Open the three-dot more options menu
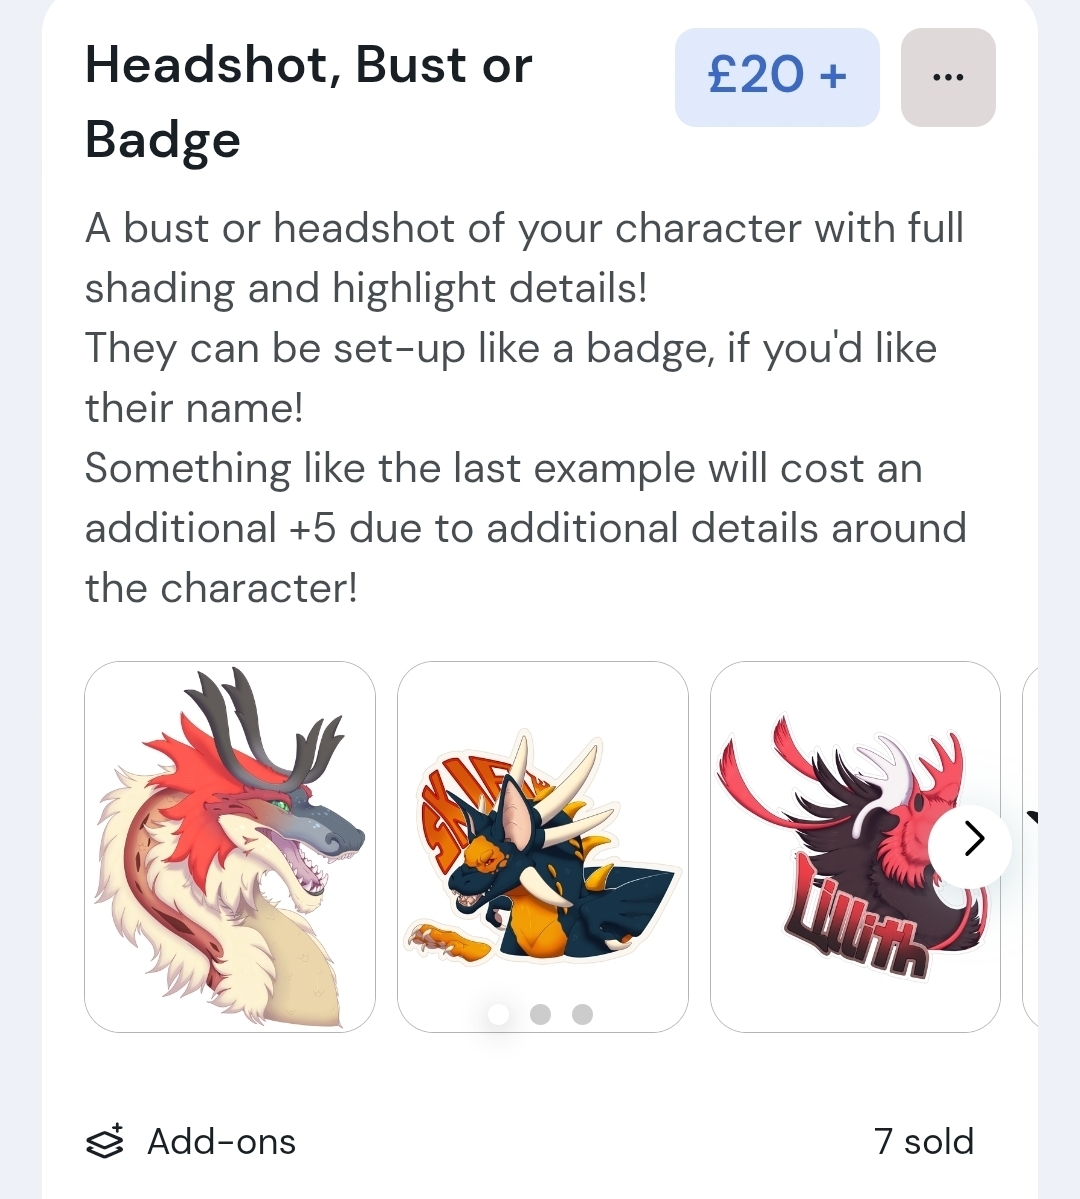 [x=947, y=77]
